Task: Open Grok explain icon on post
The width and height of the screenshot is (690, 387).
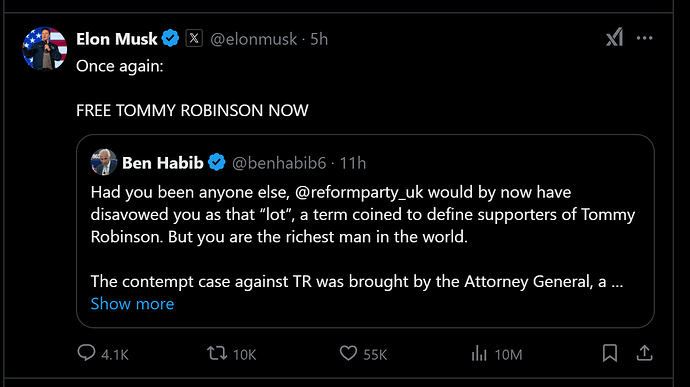Action: (614, 37)
